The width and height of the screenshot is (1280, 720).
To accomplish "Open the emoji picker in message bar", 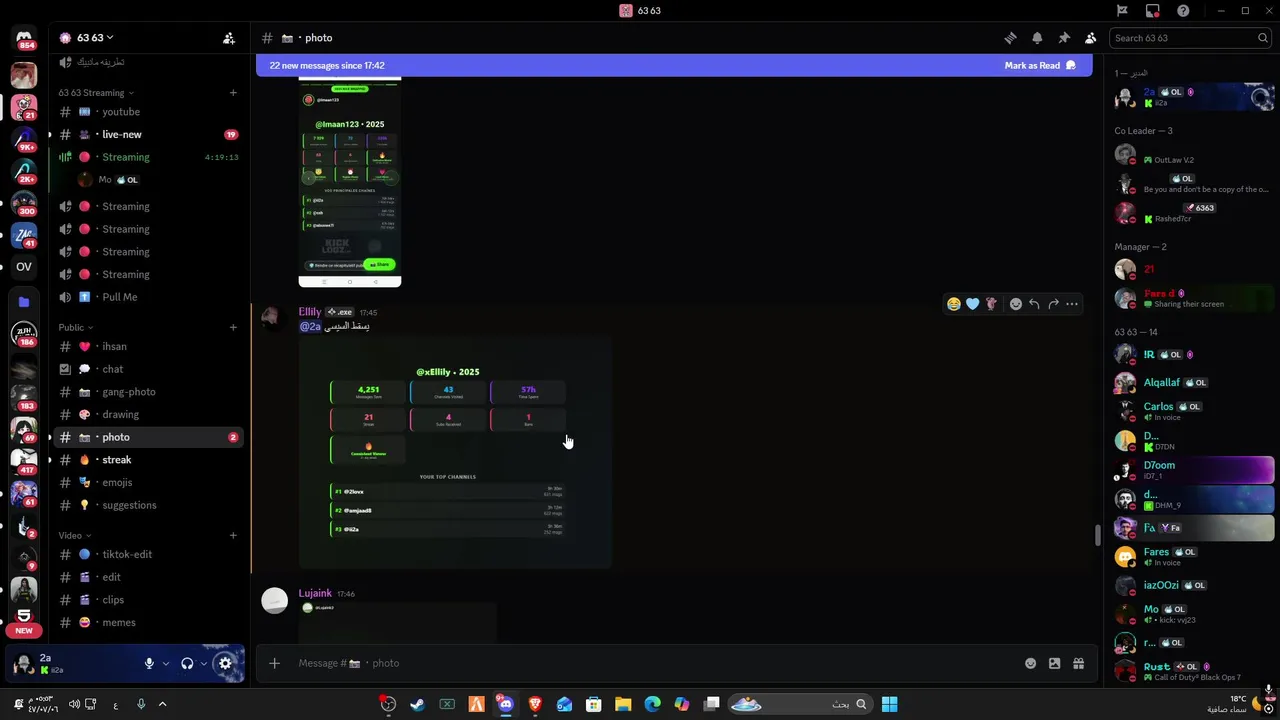I will pyautogui.click(x=1030, y=663).
